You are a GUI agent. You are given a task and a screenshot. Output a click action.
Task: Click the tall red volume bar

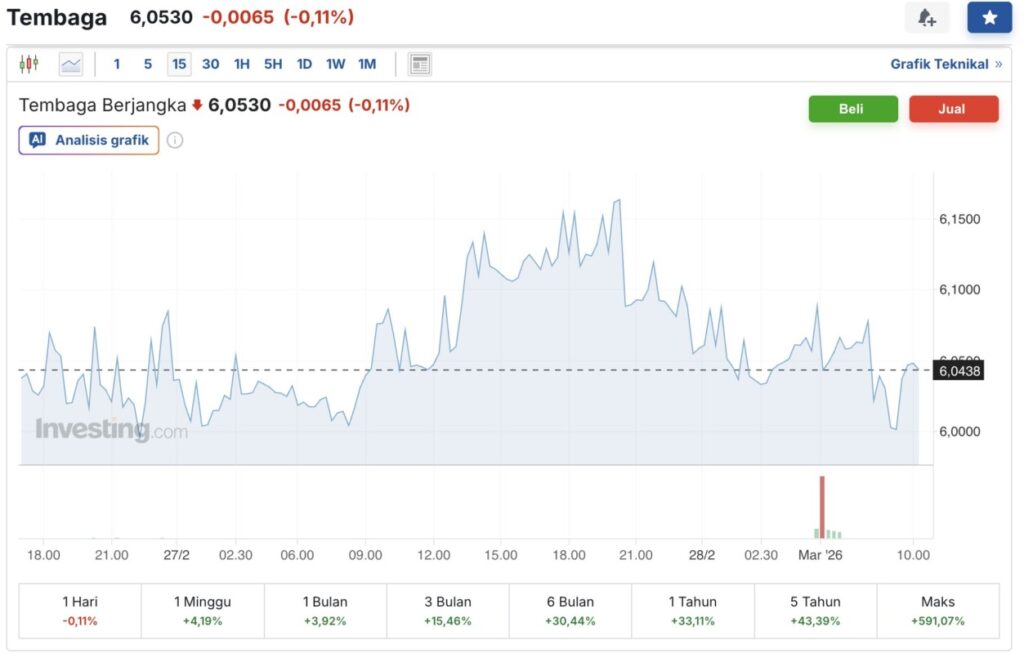pyautogui.click(x=822, y=507)
